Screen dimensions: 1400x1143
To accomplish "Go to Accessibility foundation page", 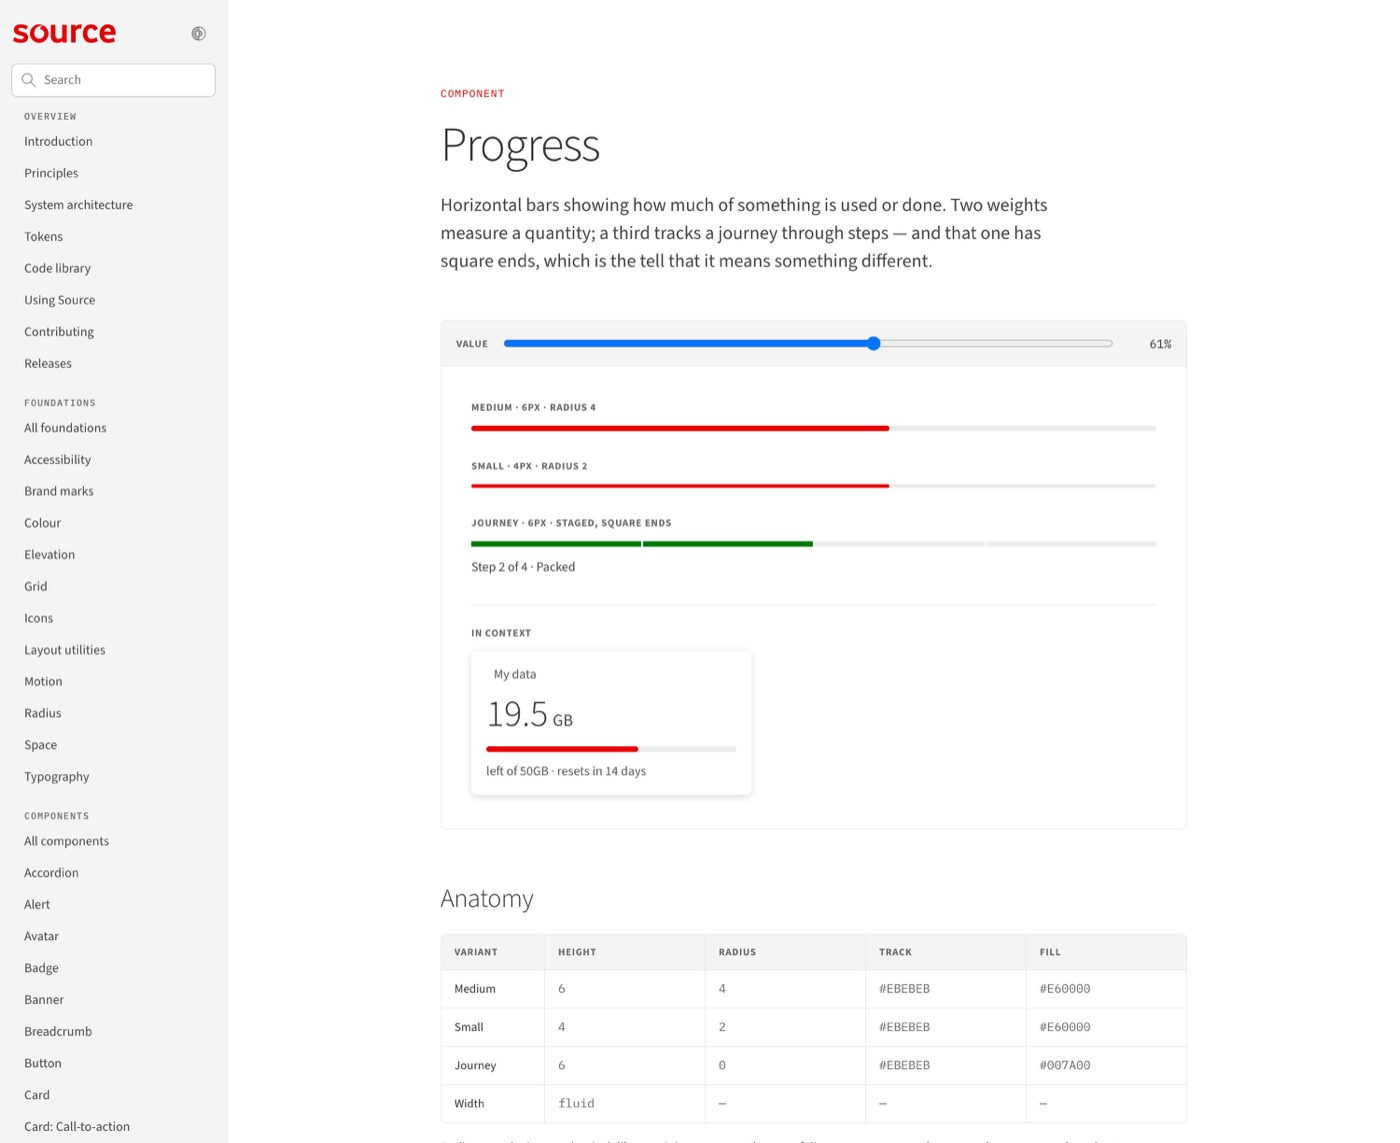I will pyautogui.click(x=57, y=460).
